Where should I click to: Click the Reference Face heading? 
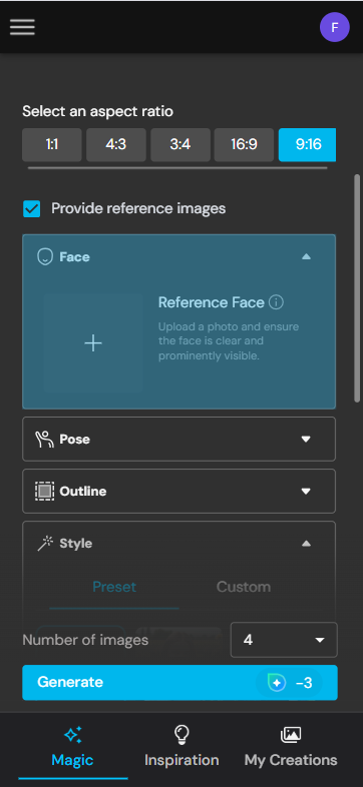point(211,302)
